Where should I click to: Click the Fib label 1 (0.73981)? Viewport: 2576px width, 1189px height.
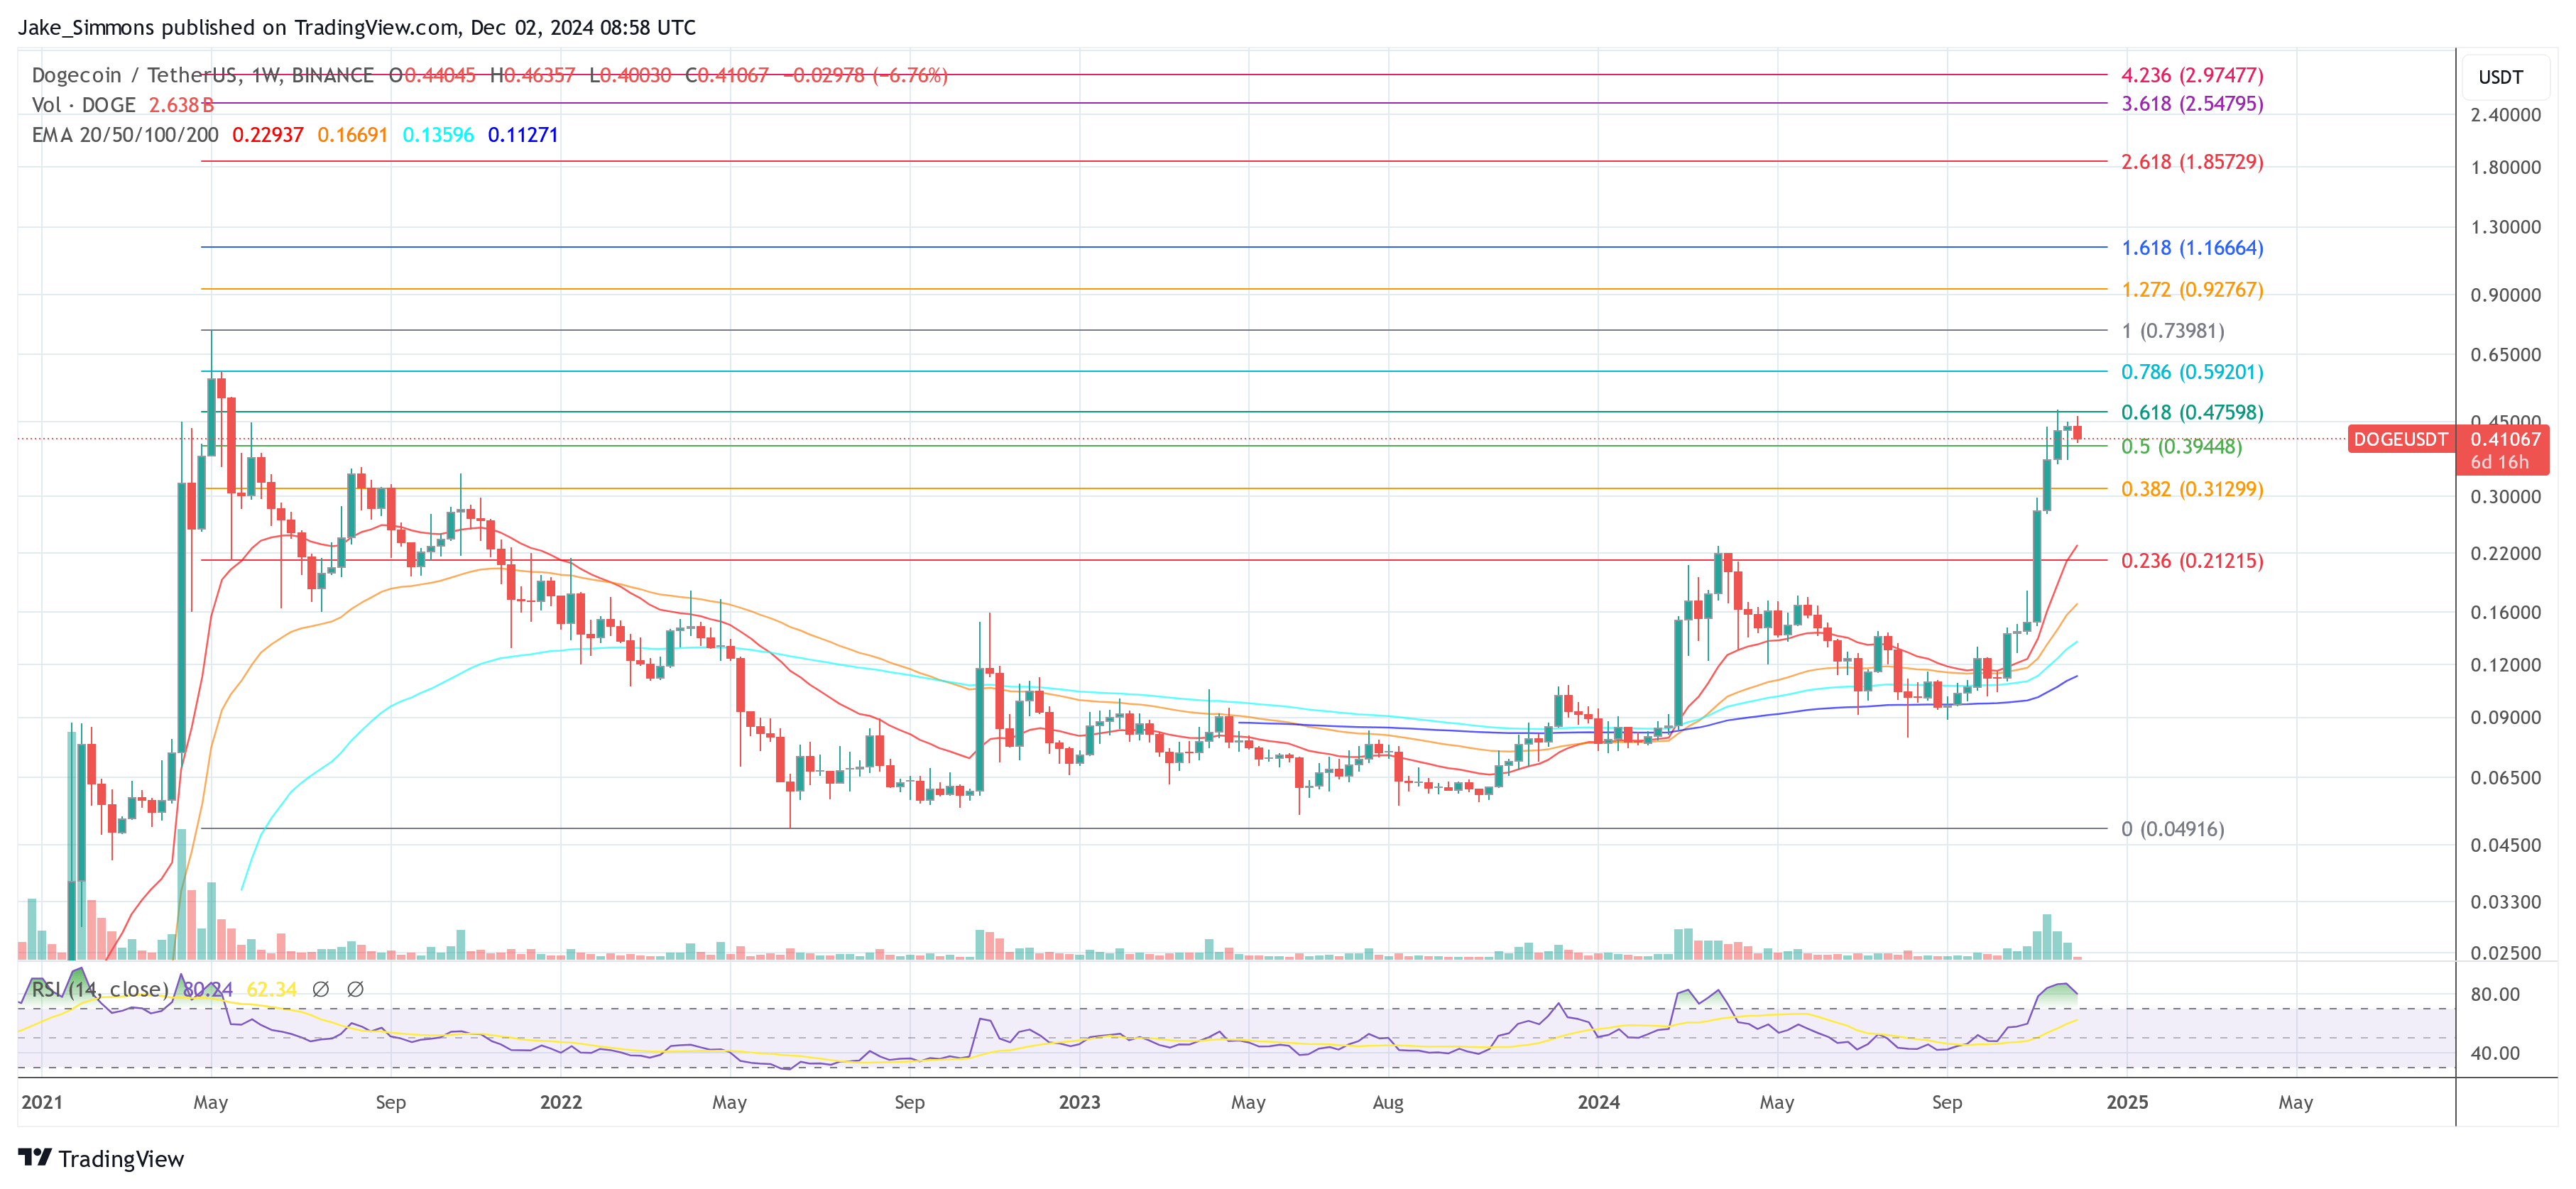[x=2173, y=330]
